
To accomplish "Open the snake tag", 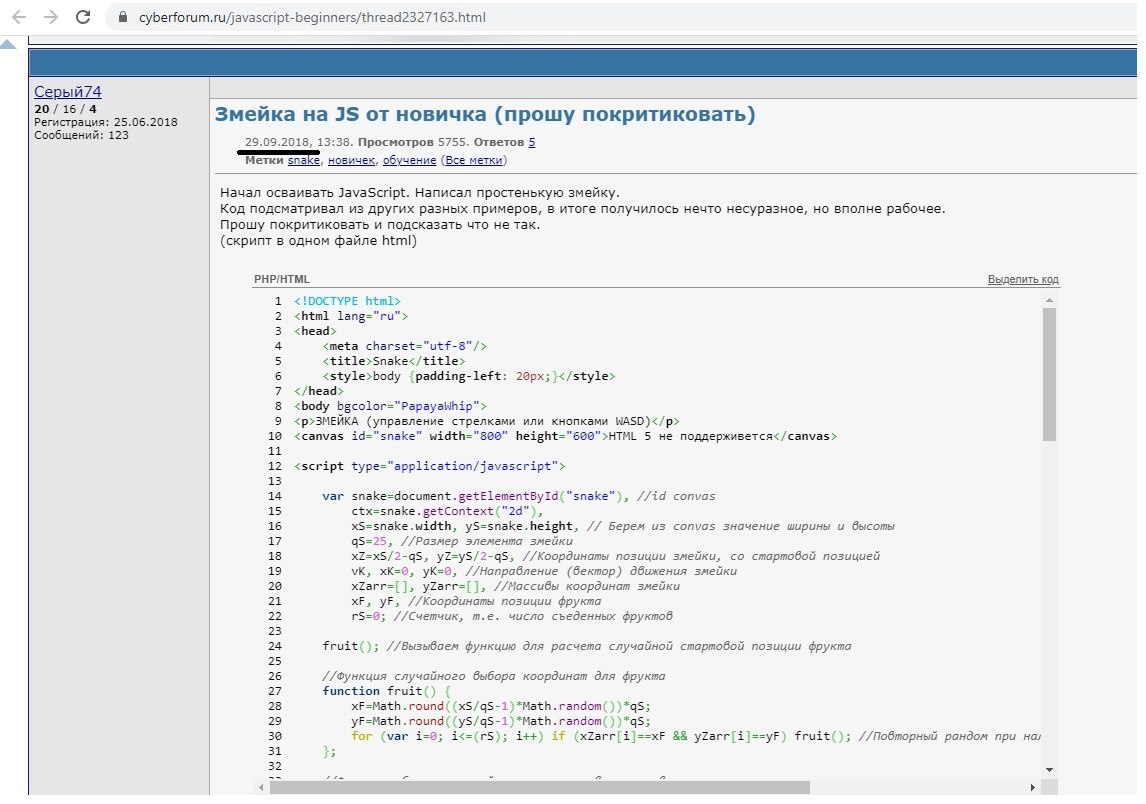I will click(303, 160).
